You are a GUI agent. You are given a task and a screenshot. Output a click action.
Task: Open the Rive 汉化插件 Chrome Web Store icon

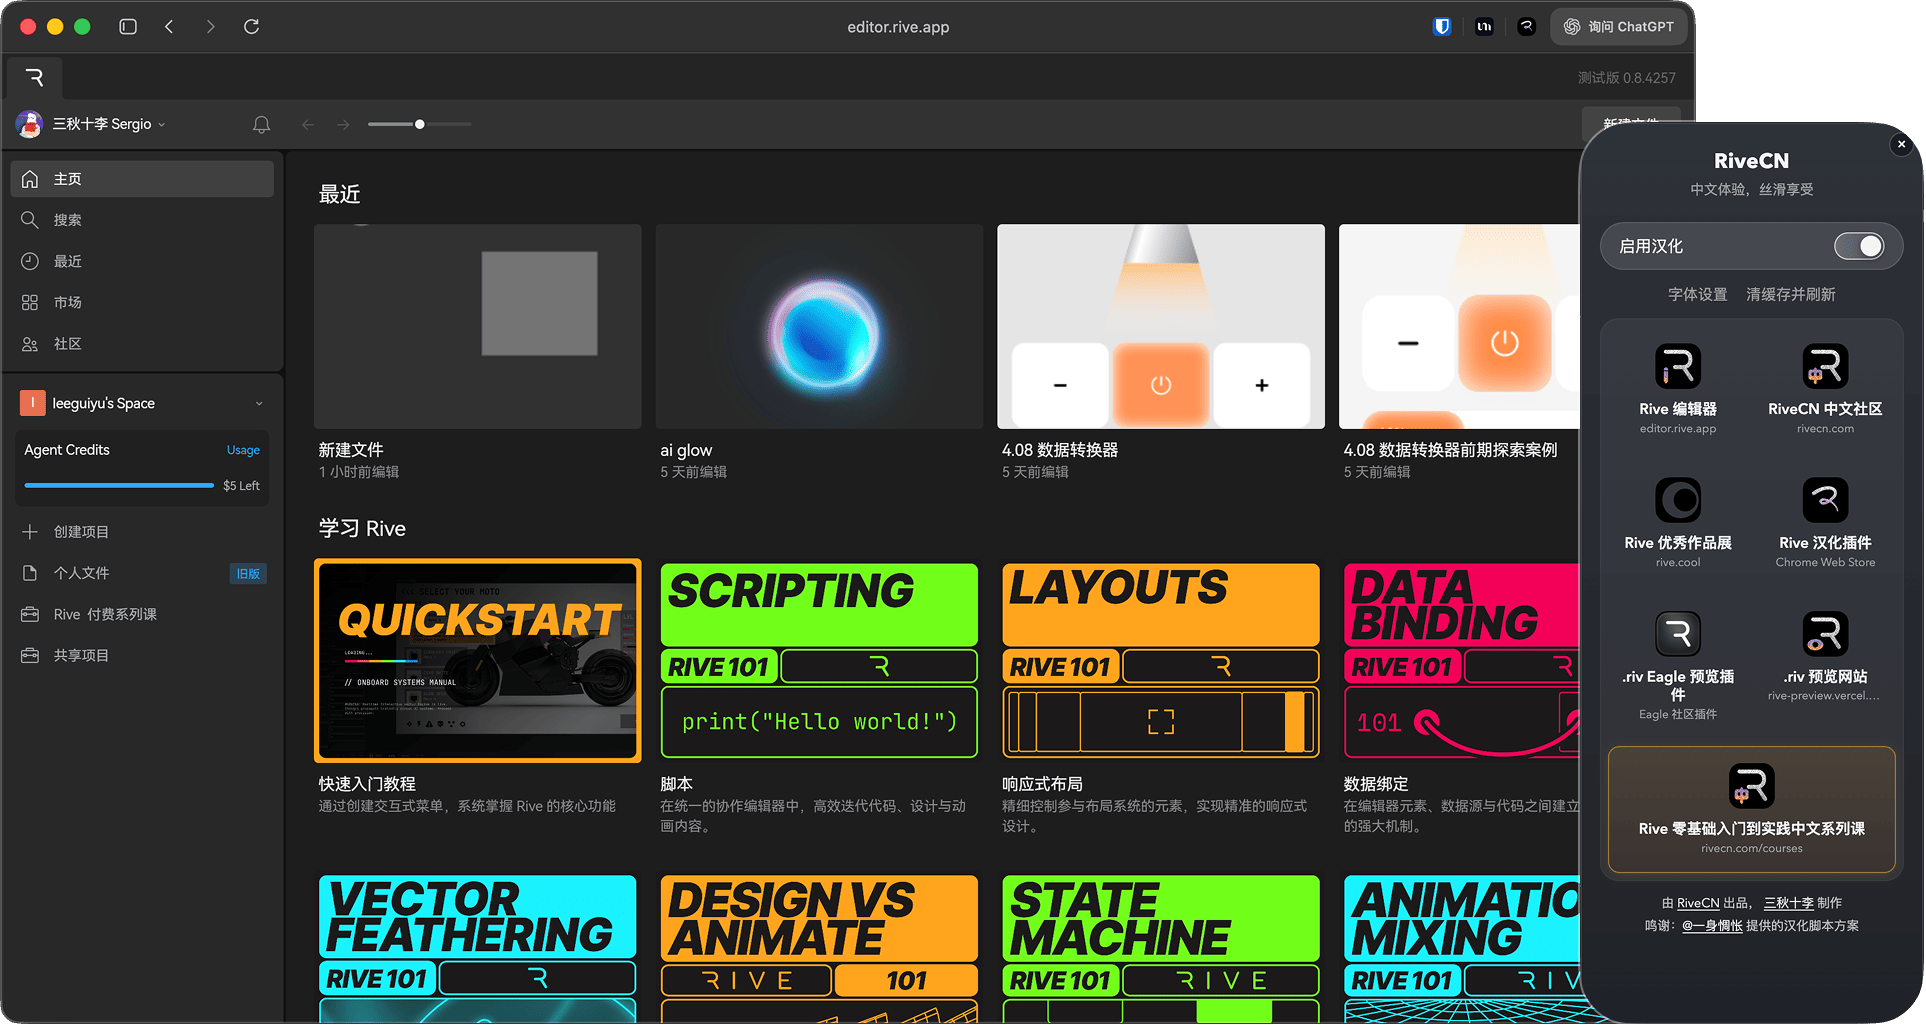[1824, 500]
